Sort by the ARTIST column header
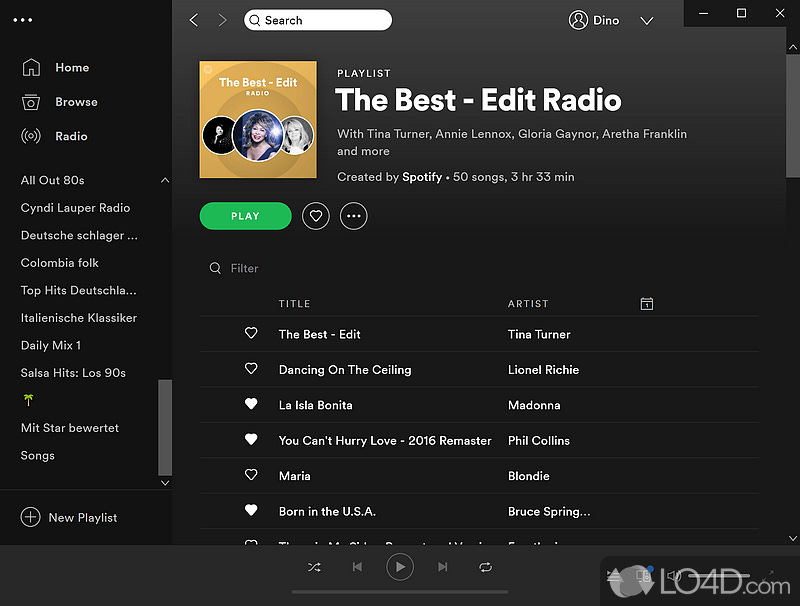Screen dimensions: 800x606 [x=528, y=304]
